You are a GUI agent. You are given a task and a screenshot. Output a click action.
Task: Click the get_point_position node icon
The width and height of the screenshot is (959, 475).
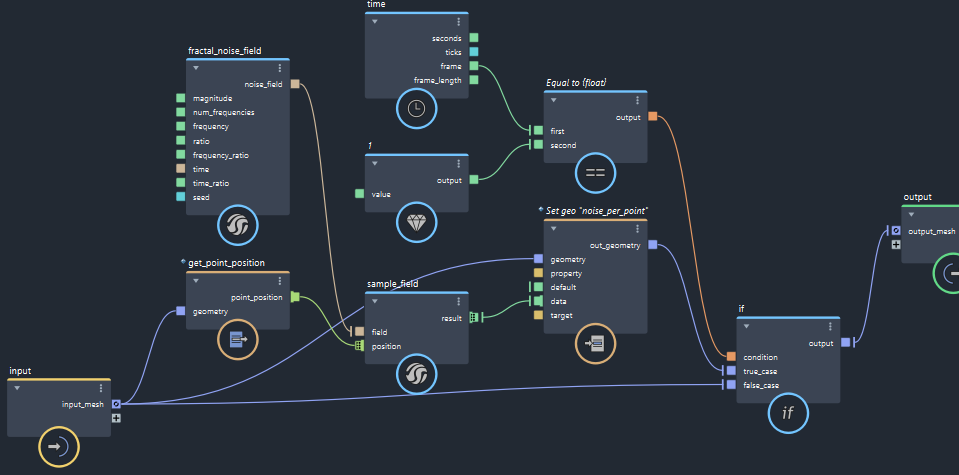click(237, 339)
